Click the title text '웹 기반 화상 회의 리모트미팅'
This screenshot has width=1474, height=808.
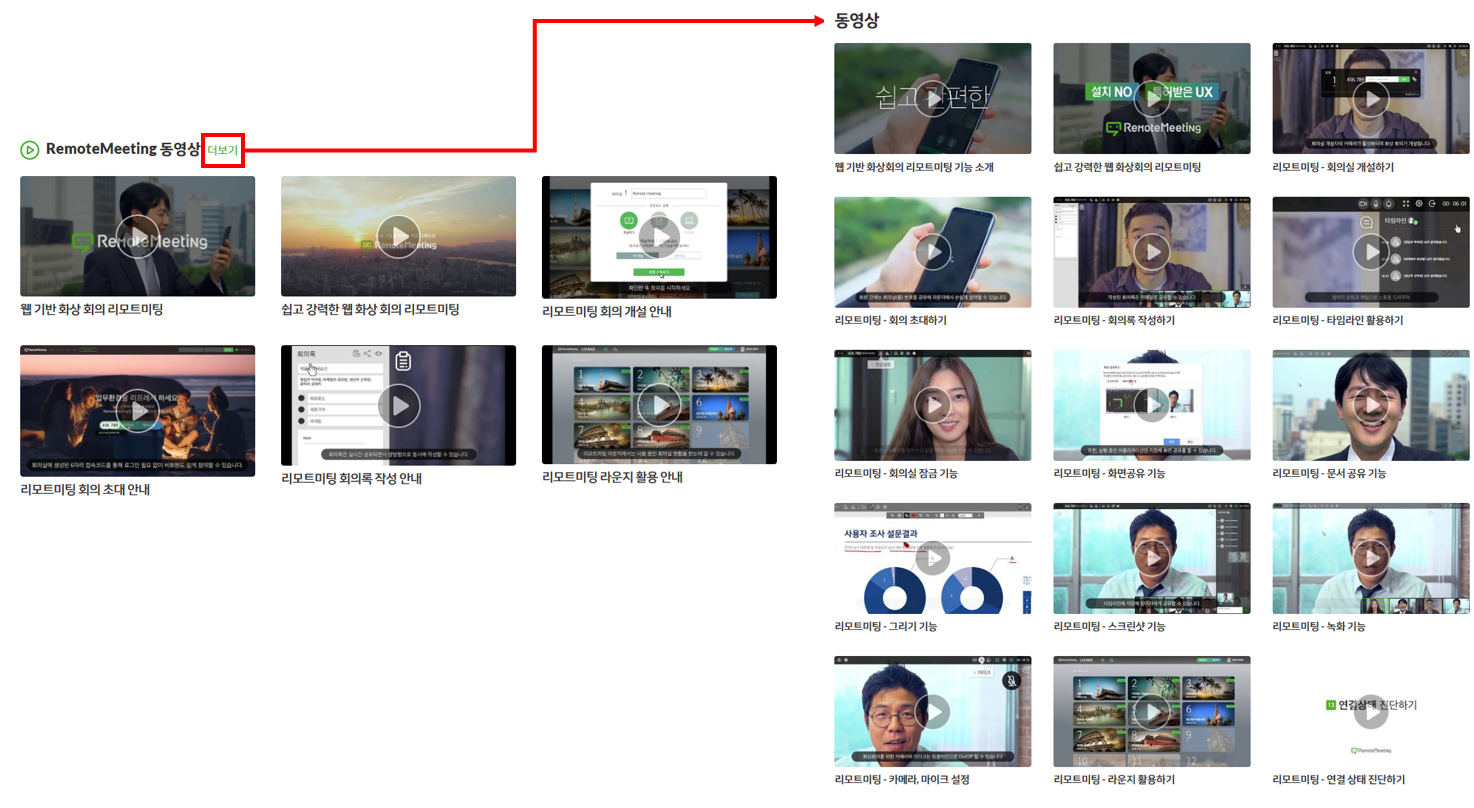click(x=91, y=310)
